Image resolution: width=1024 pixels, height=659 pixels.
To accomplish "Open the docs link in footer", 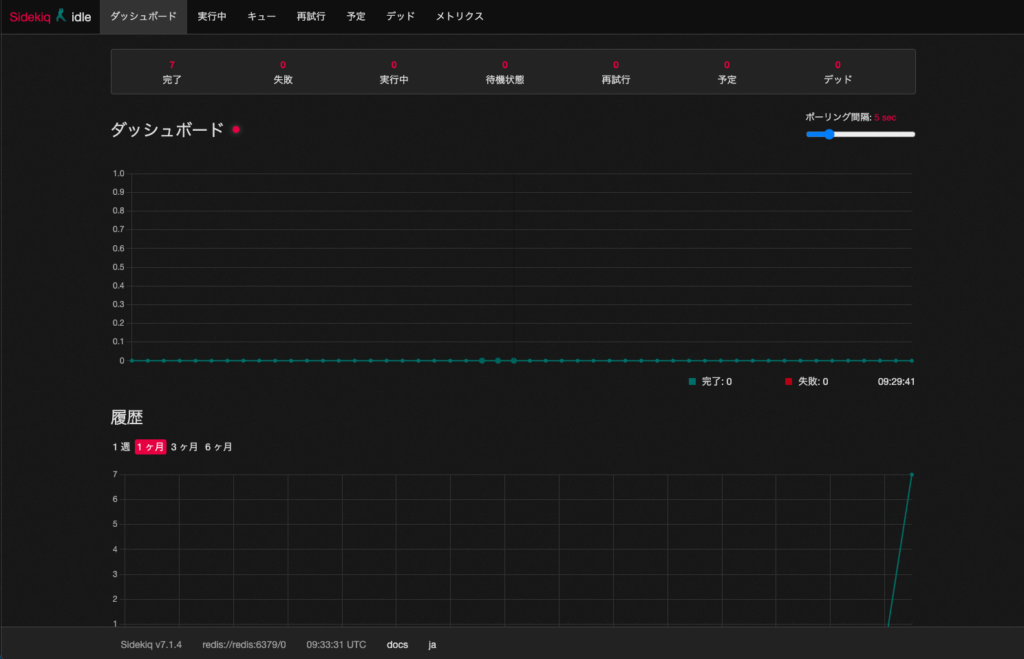I will click(397, 644).
